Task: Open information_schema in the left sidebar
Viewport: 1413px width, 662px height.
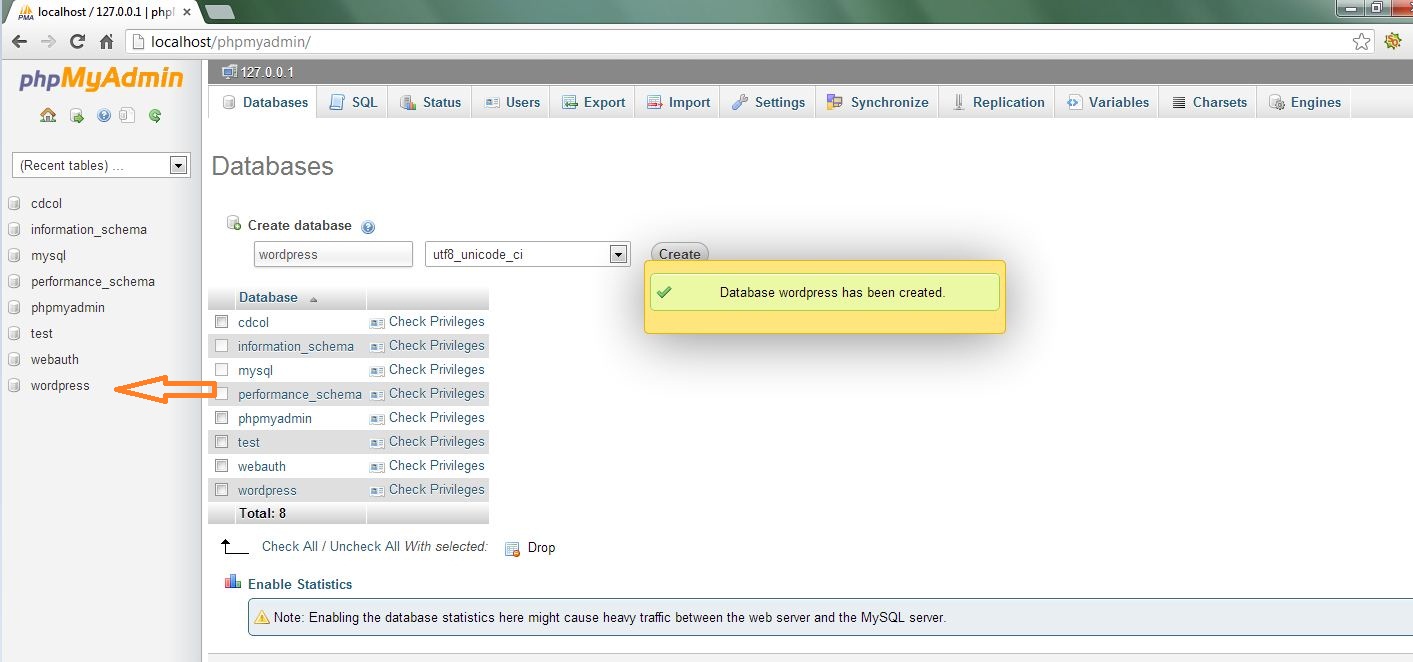Action: [x=89, y=229]
